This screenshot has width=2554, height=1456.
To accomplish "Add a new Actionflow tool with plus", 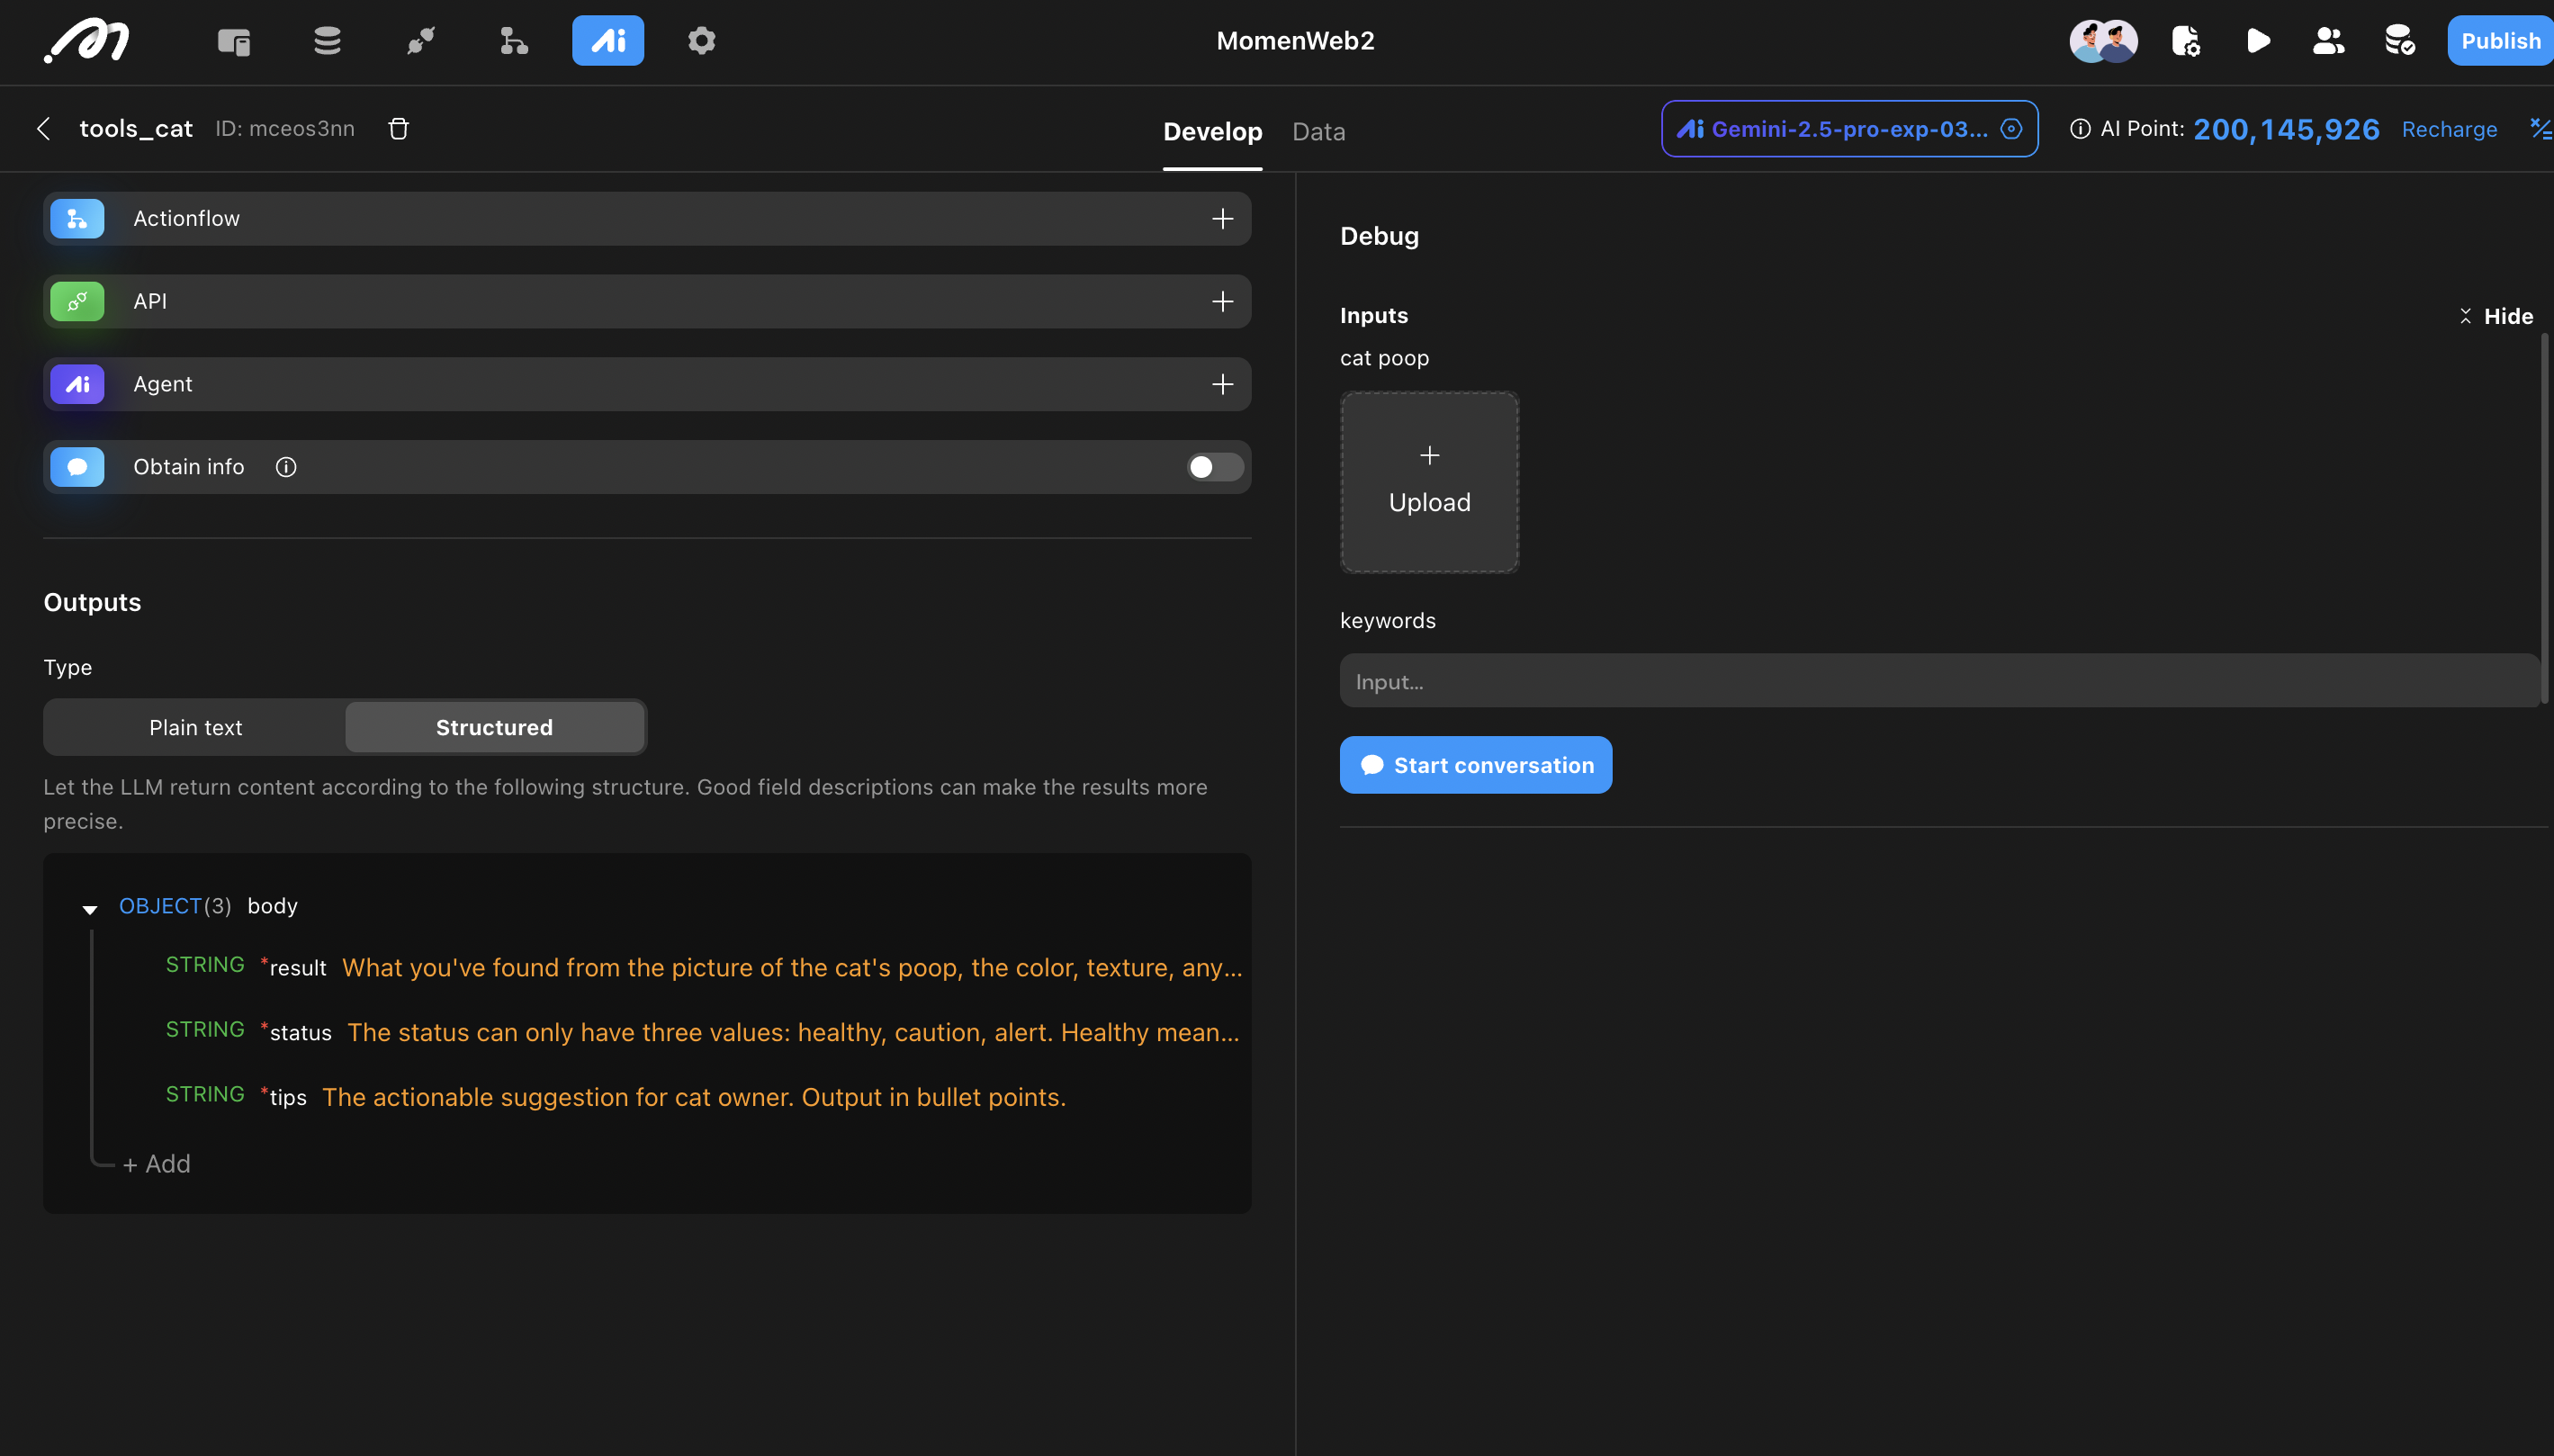I will [1222, 219].
